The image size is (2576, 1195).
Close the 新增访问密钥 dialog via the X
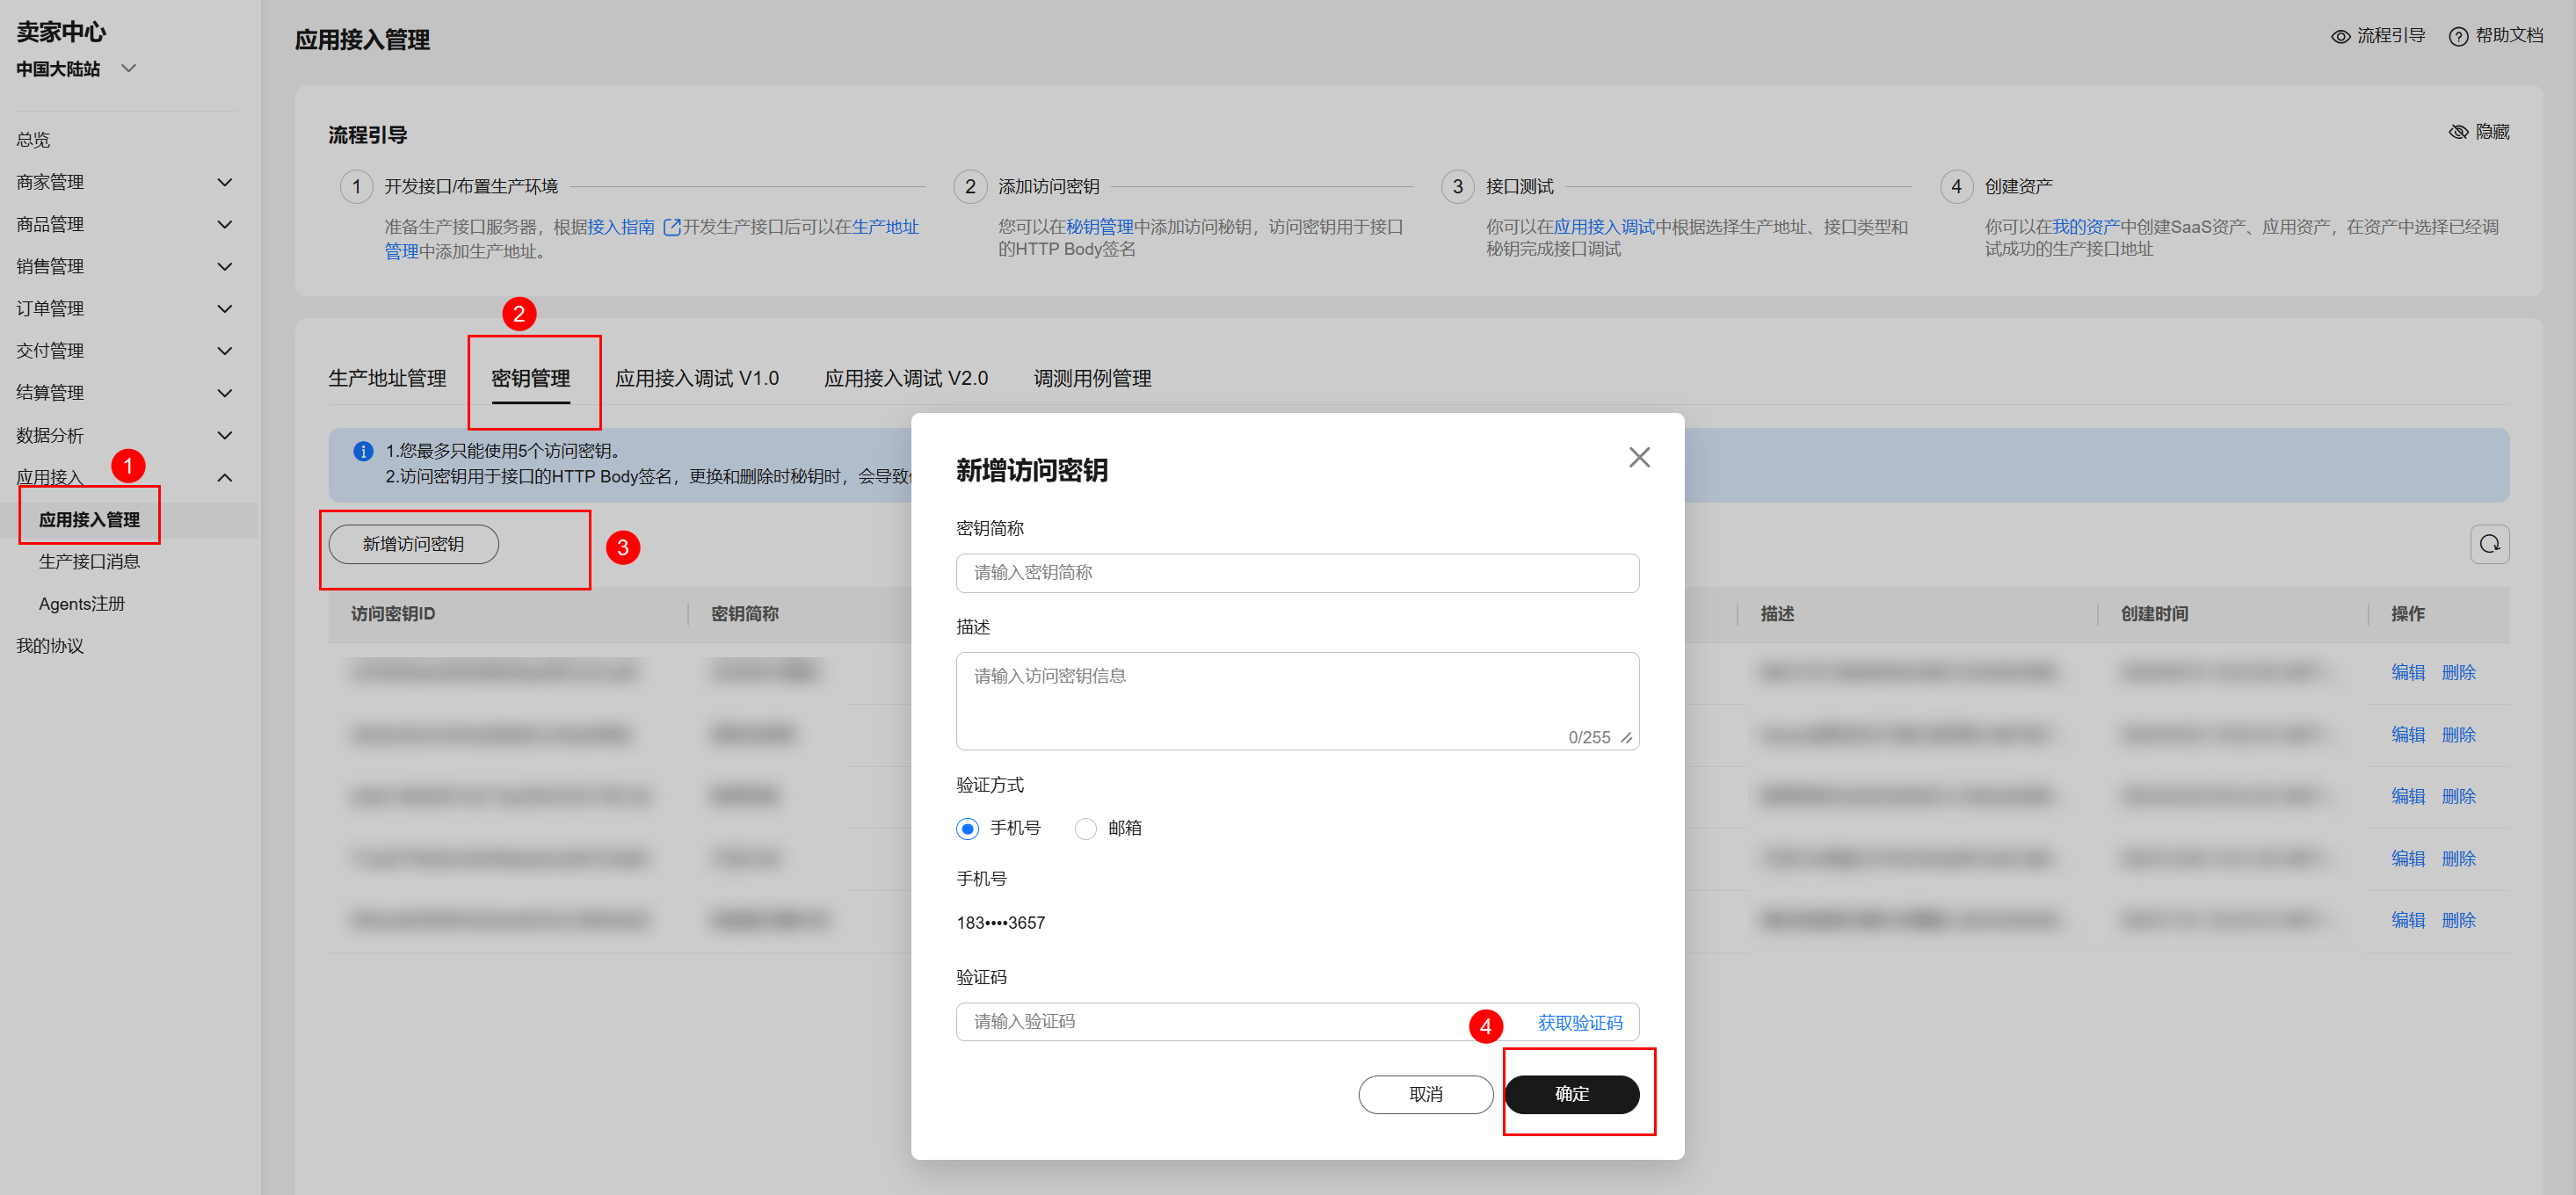coord(1639,457)
